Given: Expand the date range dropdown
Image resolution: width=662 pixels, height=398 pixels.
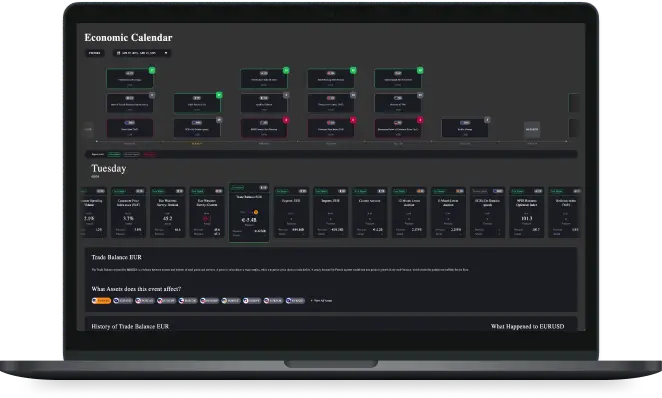Looking at the screenshot, I should click(x=142, y=53).
